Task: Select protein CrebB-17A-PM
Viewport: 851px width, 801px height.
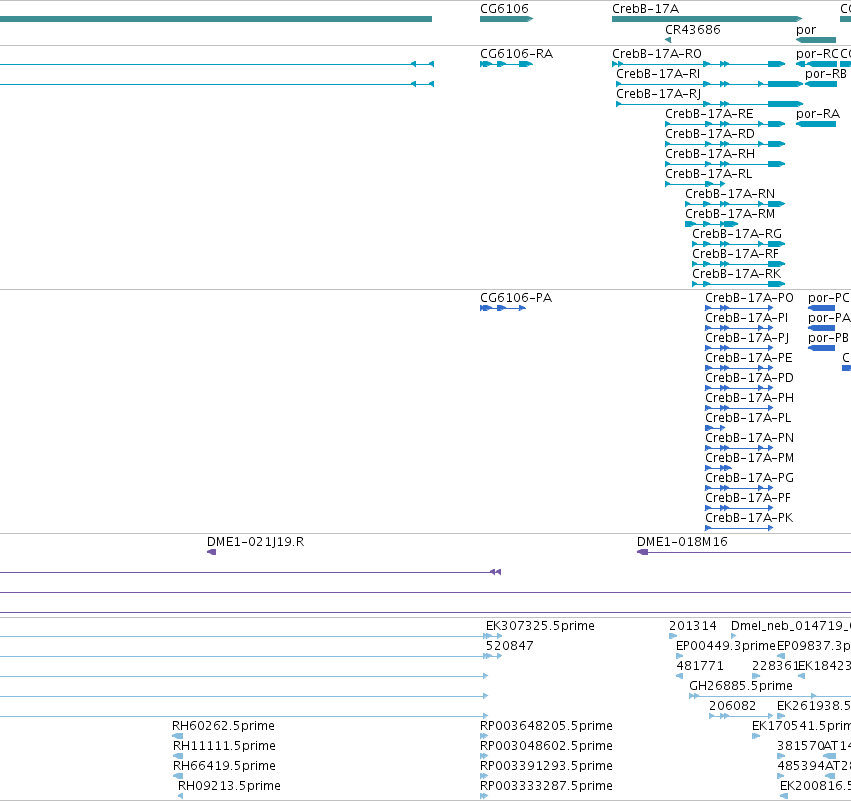Action: [750, 459]
